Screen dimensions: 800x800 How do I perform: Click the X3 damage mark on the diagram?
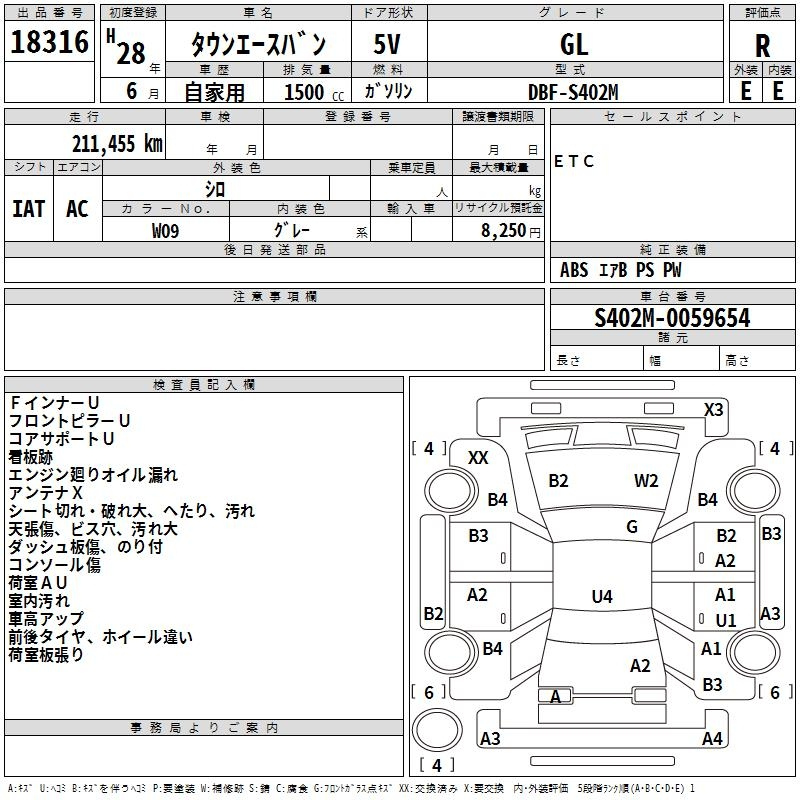pos(713,410)
